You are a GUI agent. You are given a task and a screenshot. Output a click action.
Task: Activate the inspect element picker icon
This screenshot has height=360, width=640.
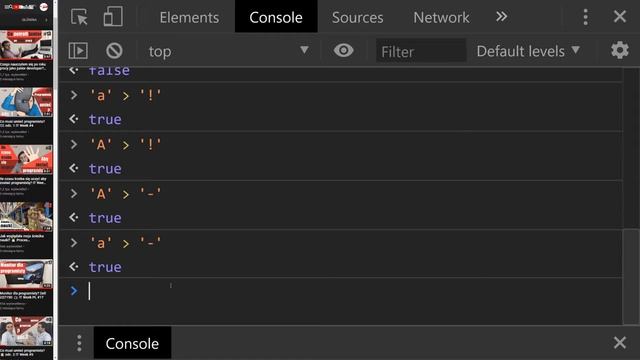pos(79,17)
